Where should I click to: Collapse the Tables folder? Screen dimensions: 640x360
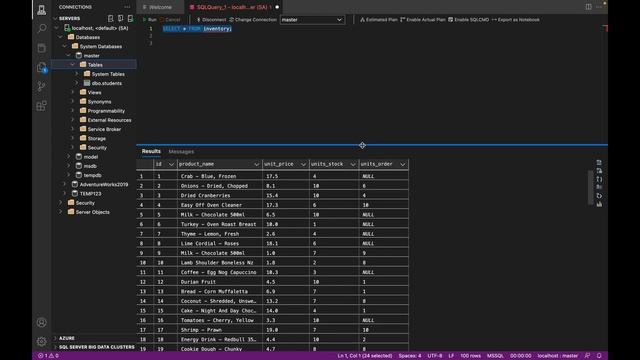click(73, 65)
